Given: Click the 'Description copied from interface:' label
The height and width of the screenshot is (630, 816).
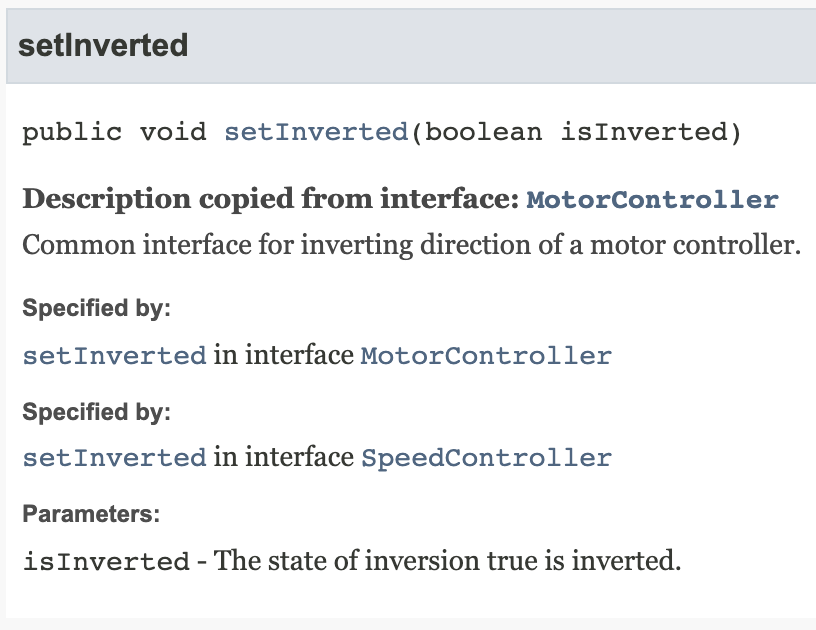Looking at the screenshot, I should (271, 199).
